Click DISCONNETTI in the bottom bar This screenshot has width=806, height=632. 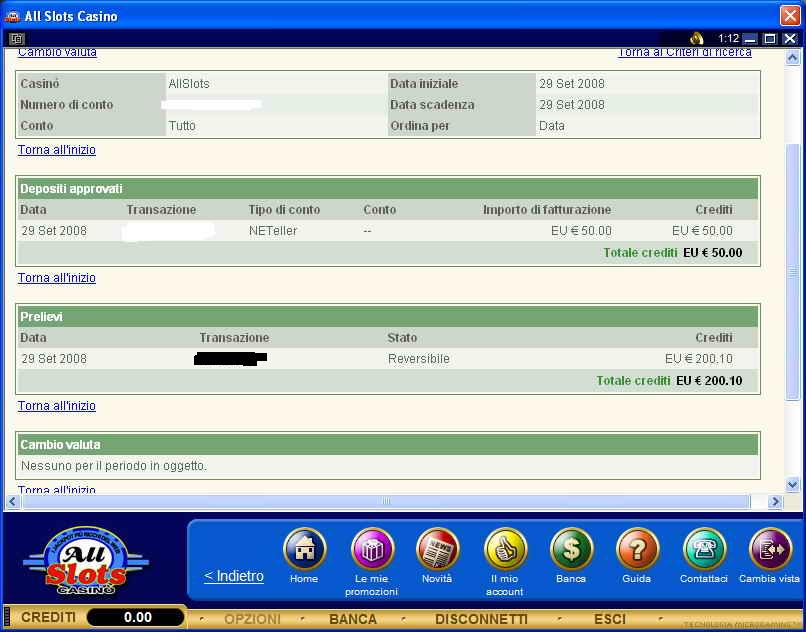tap(481, 619)
